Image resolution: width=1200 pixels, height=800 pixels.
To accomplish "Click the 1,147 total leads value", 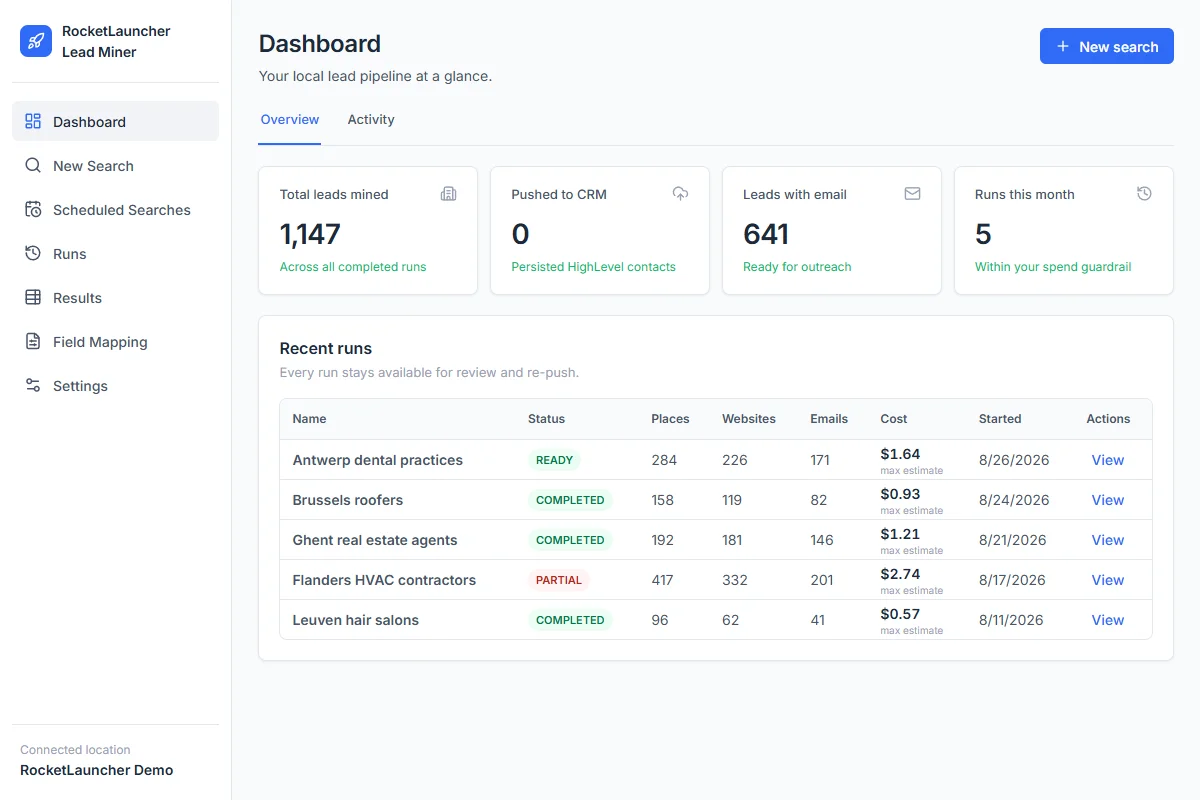I will click(x=310, y=234).
